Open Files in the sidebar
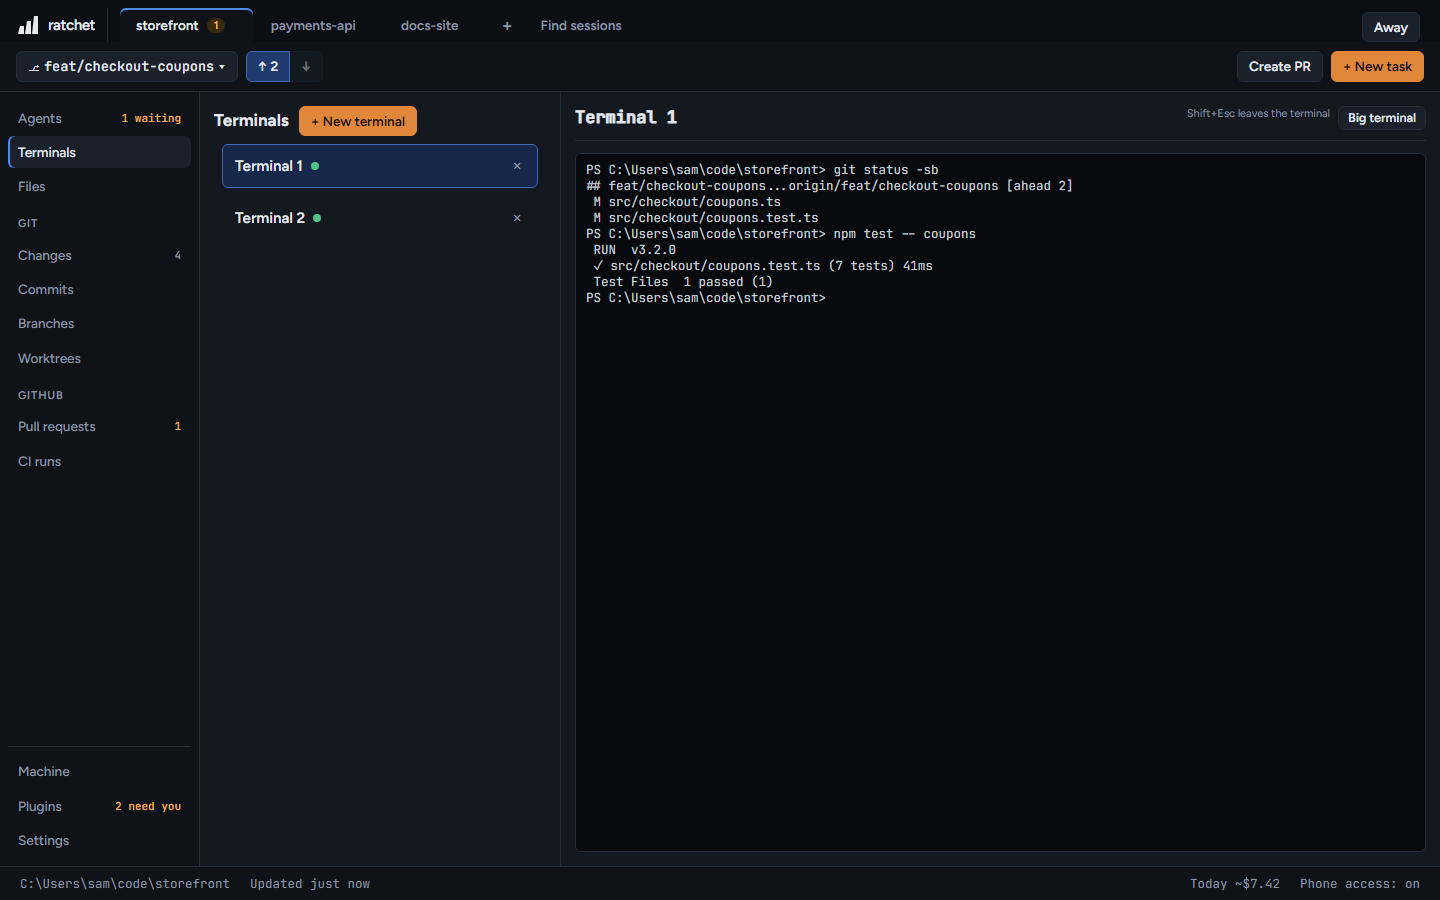Screen dimensions: 1440x900 pyautogui.click(x=99, y=186)
